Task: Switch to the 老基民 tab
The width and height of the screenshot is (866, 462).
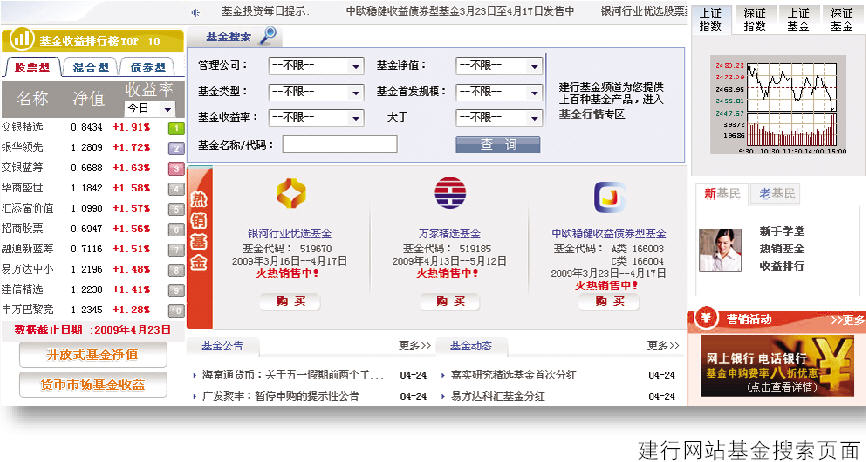Action: [x=778, y=194]
